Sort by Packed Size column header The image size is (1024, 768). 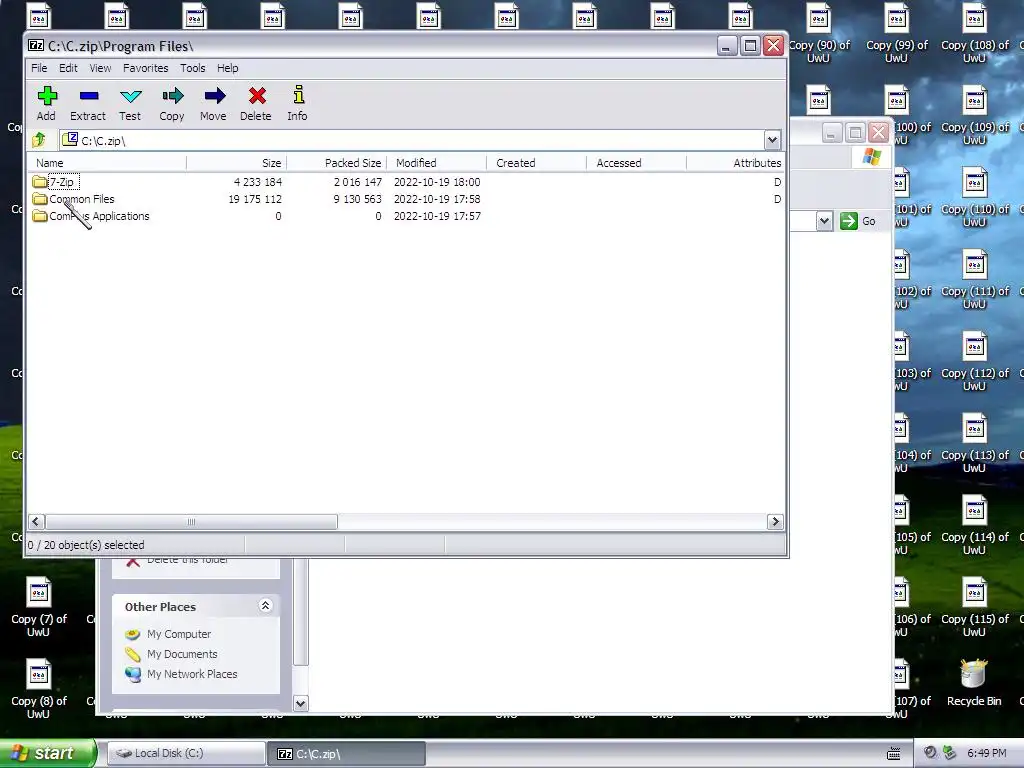point(336,163)
